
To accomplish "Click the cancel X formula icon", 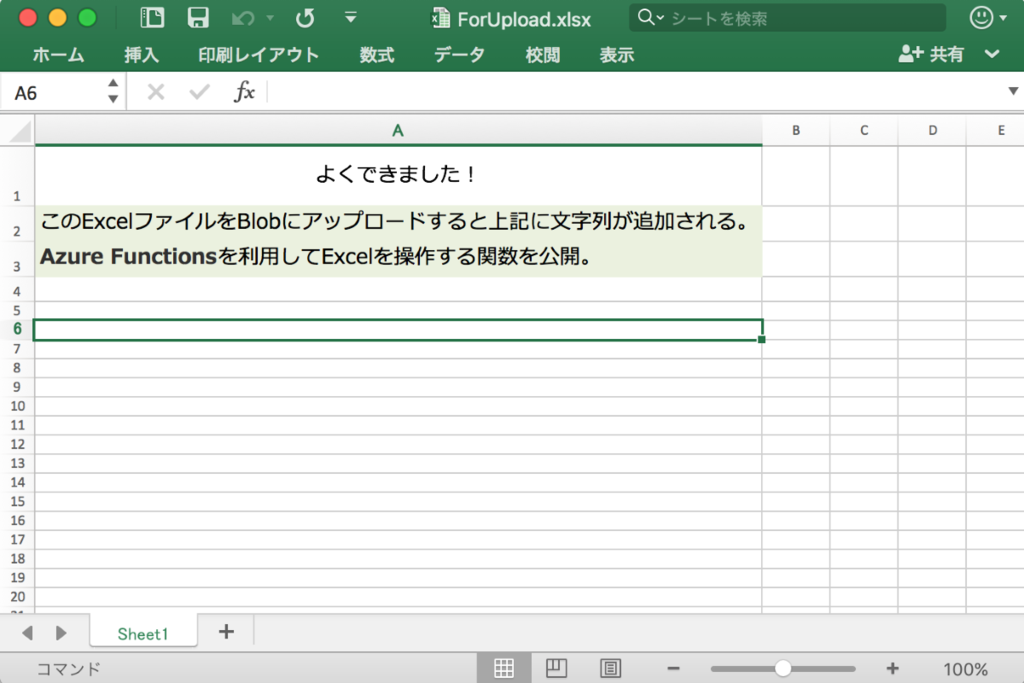I will pyautogui.click(x=155, y=92).
